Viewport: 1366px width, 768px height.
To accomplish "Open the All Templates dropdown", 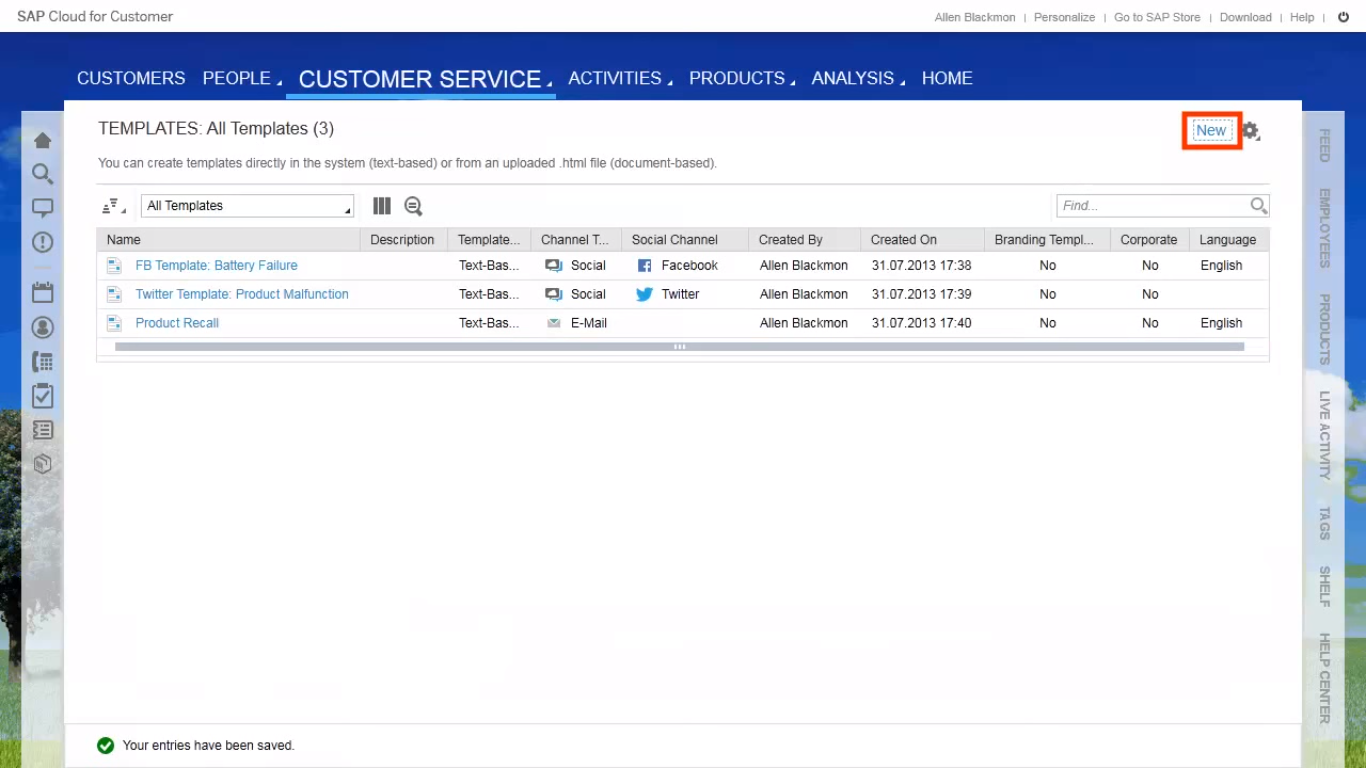I will click(x=247, y=206).
